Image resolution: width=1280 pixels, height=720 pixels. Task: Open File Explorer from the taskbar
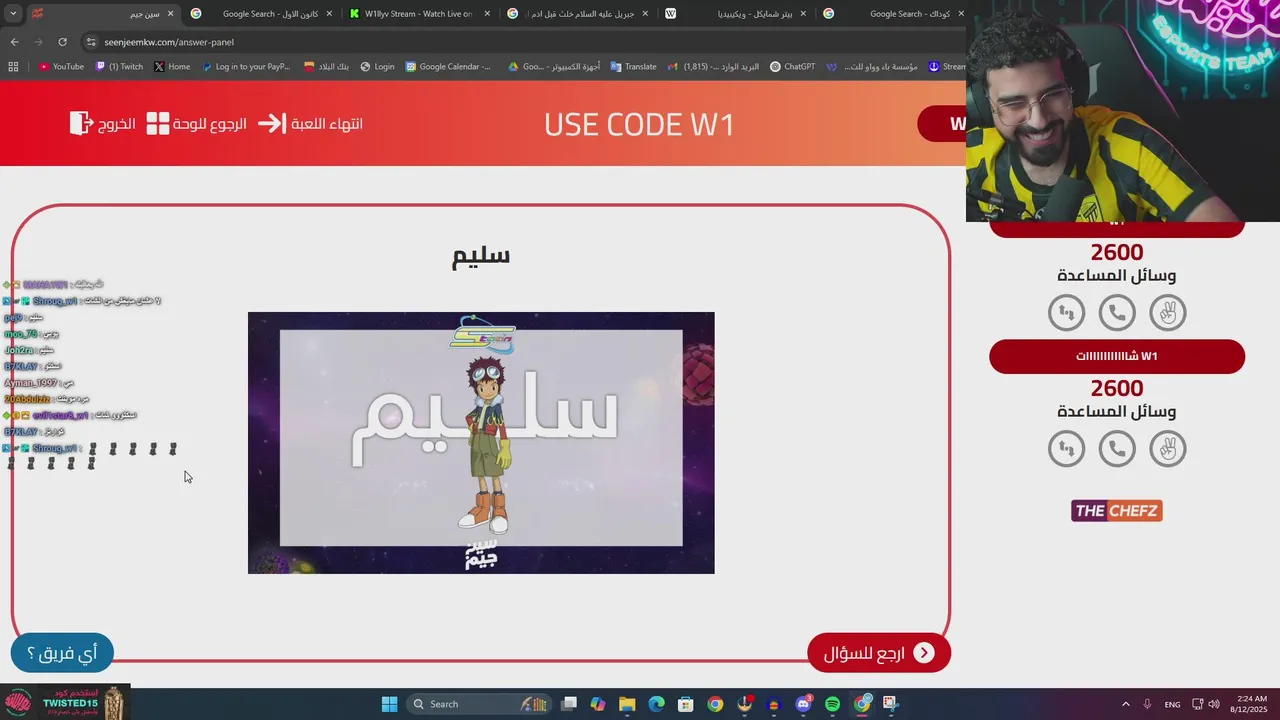point(627,704)
